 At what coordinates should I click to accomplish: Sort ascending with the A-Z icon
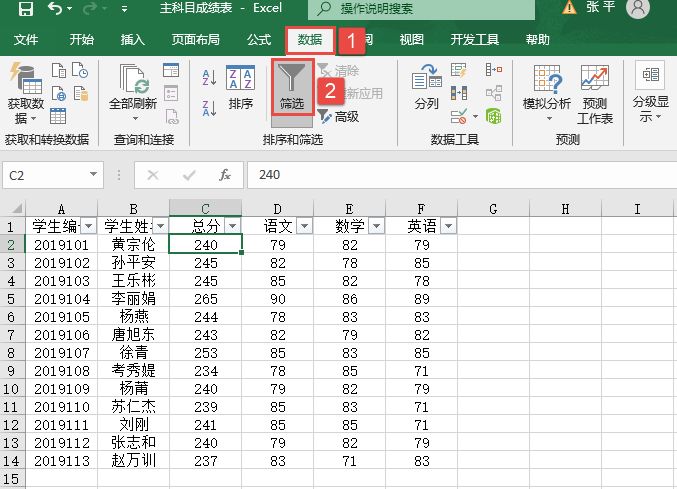pyautogui.click(x=209, y=78)
